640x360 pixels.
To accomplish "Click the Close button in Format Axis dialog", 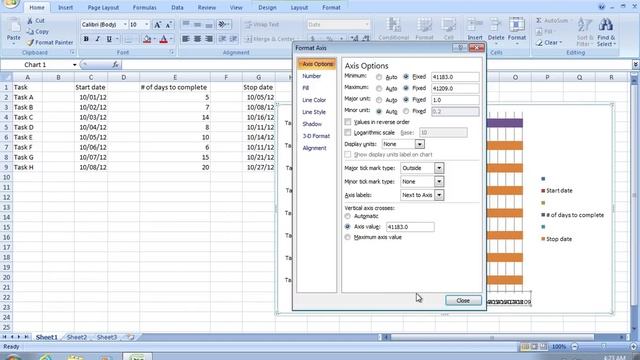I will [x=463, y=300].
